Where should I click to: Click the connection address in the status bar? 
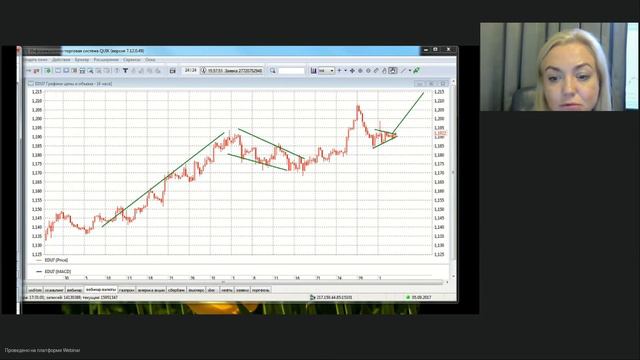[334, 297]
